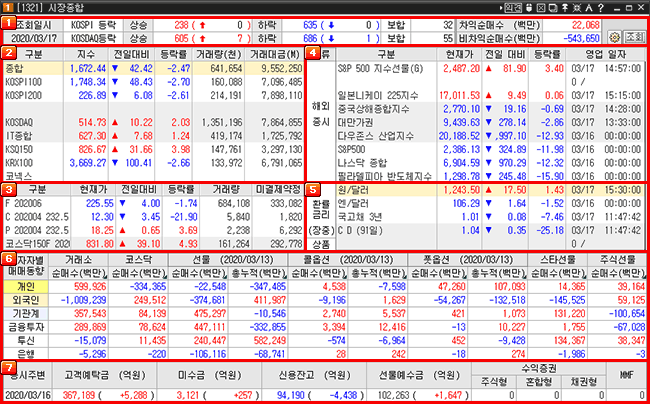
Task: Click 고객예탁금 value 367,189
Action: point(78,395)
